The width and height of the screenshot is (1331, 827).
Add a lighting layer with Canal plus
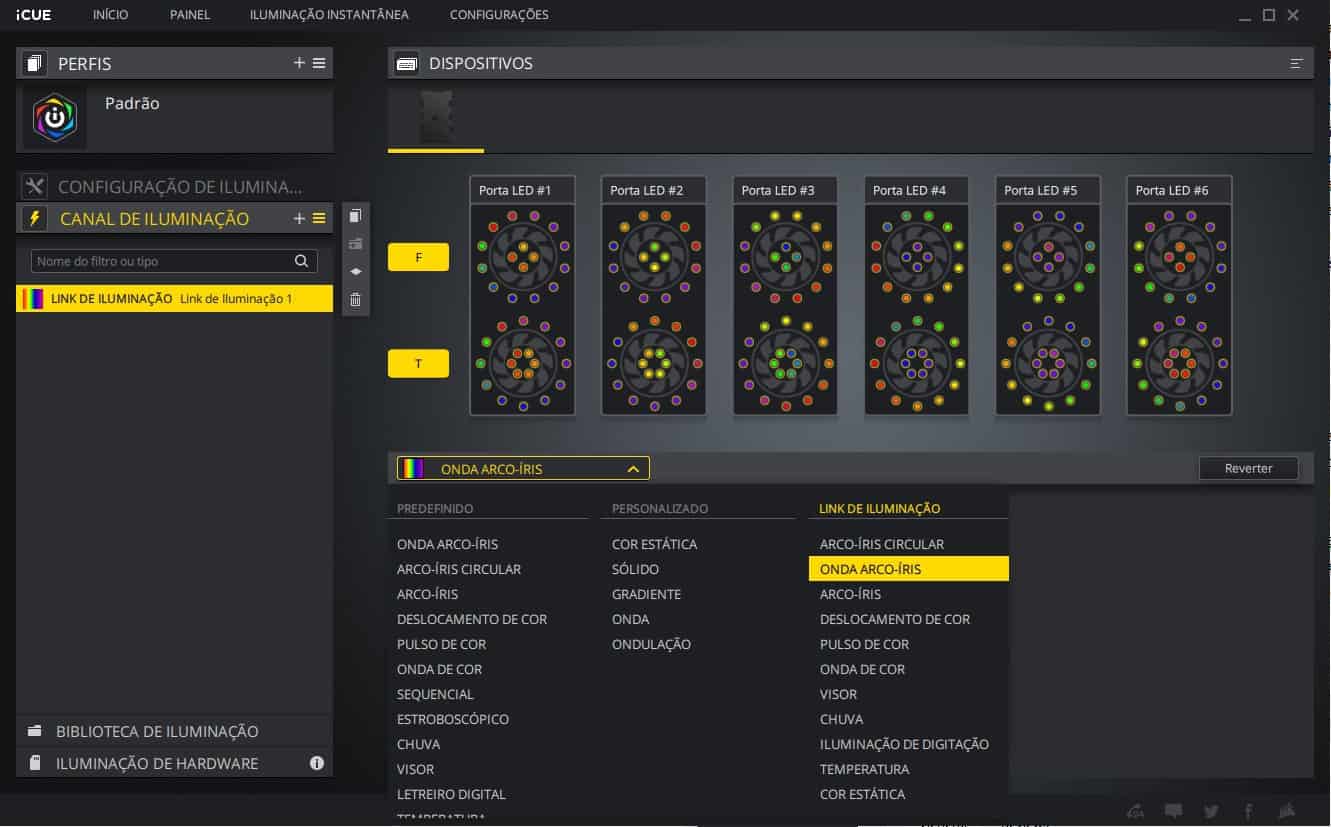point(299,218)
